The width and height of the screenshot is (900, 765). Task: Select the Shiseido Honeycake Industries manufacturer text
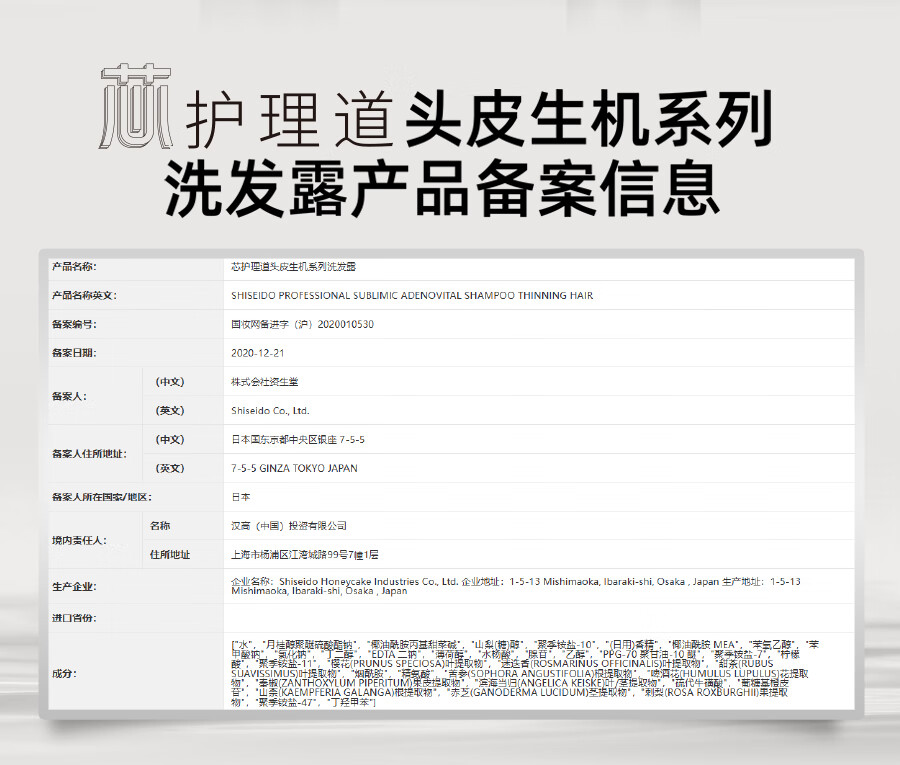click(367, 580)
